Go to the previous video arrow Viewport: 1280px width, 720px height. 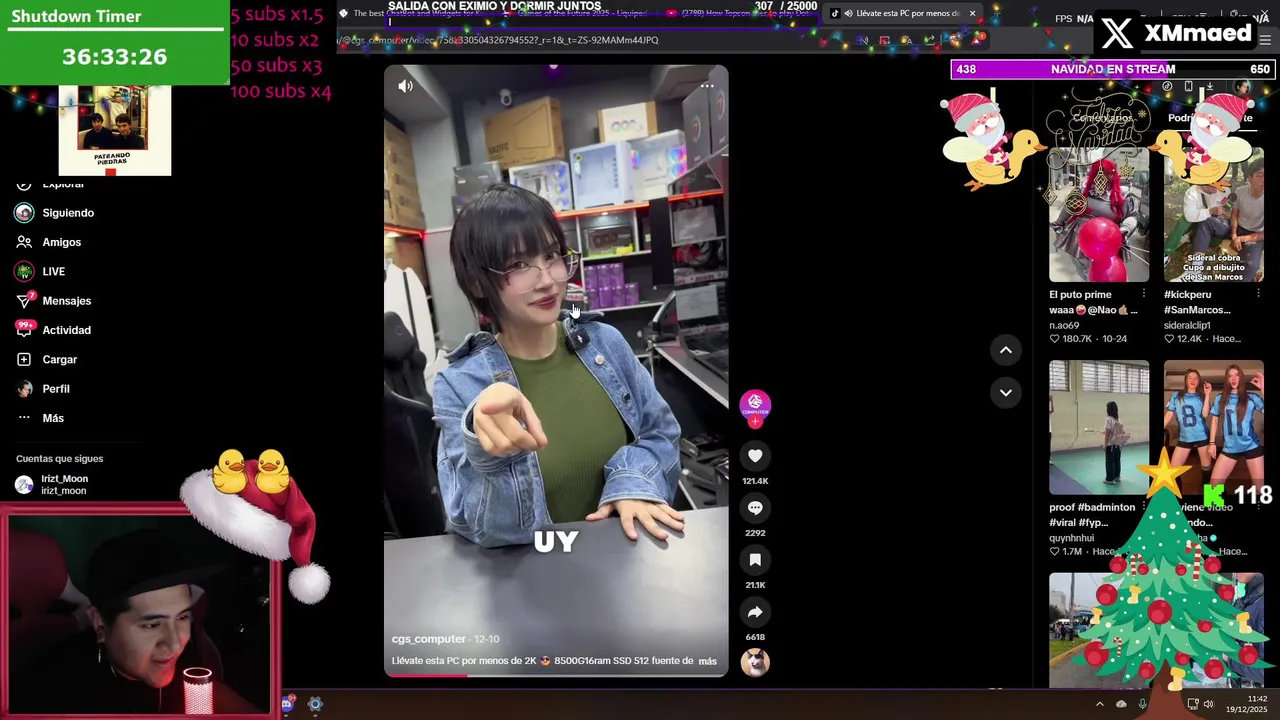click(x=1006, y=350)
